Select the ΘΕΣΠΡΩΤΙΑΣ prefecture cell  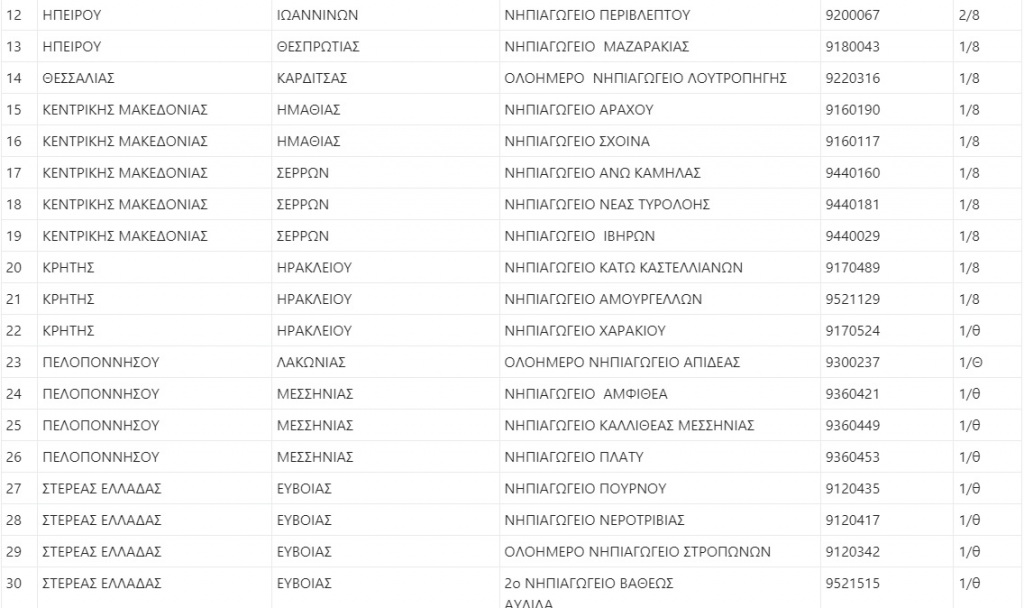317,47
